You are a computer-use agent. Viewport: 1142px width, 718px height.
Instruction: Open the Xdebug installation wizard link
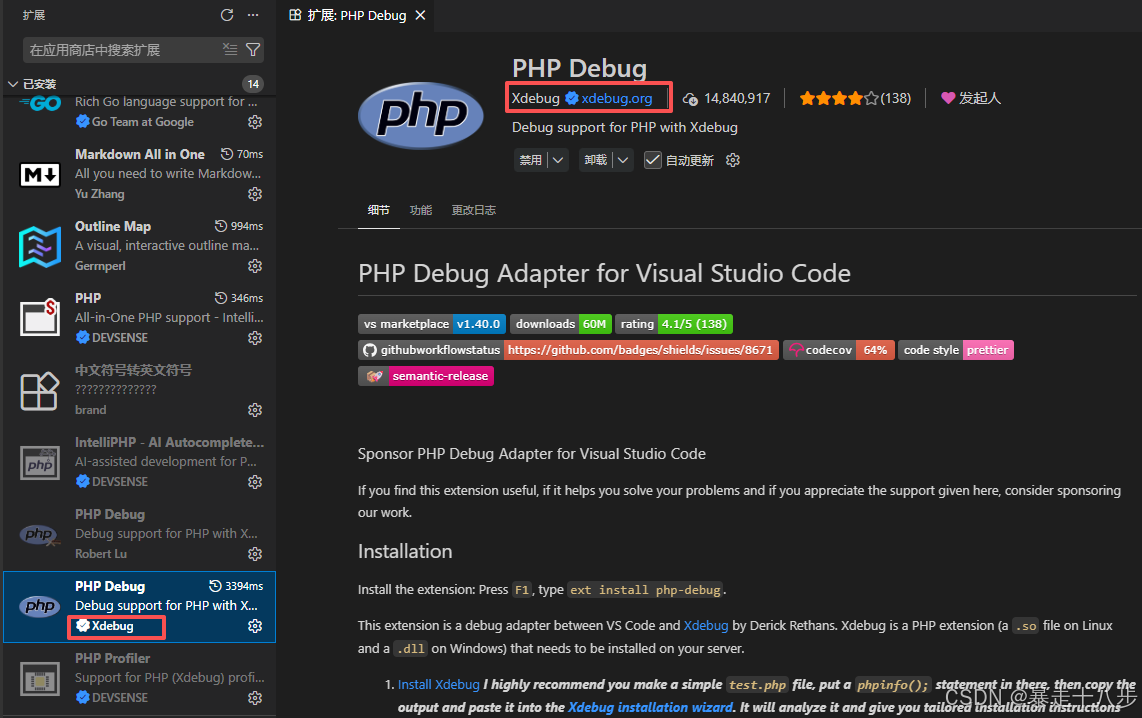tap(650, 707)
